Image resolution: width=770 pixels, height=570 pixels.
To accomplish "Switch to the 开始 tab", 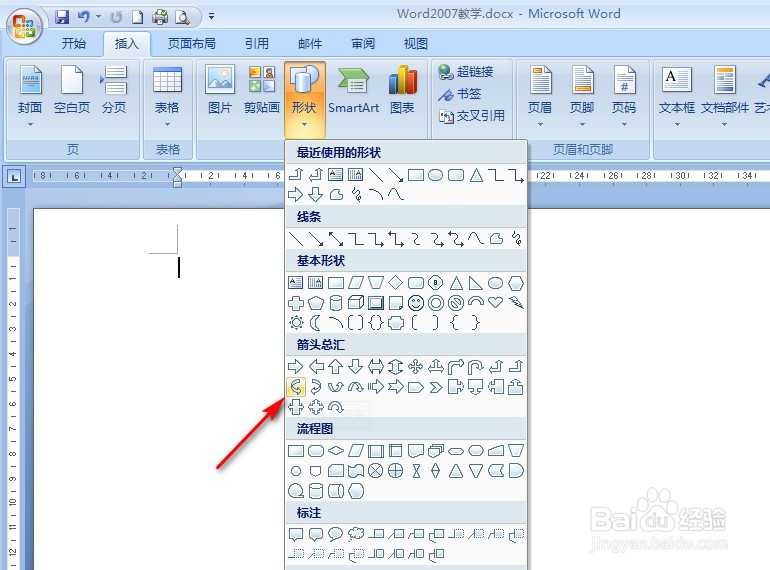I will pyautogui.click(x=74, y=44).
